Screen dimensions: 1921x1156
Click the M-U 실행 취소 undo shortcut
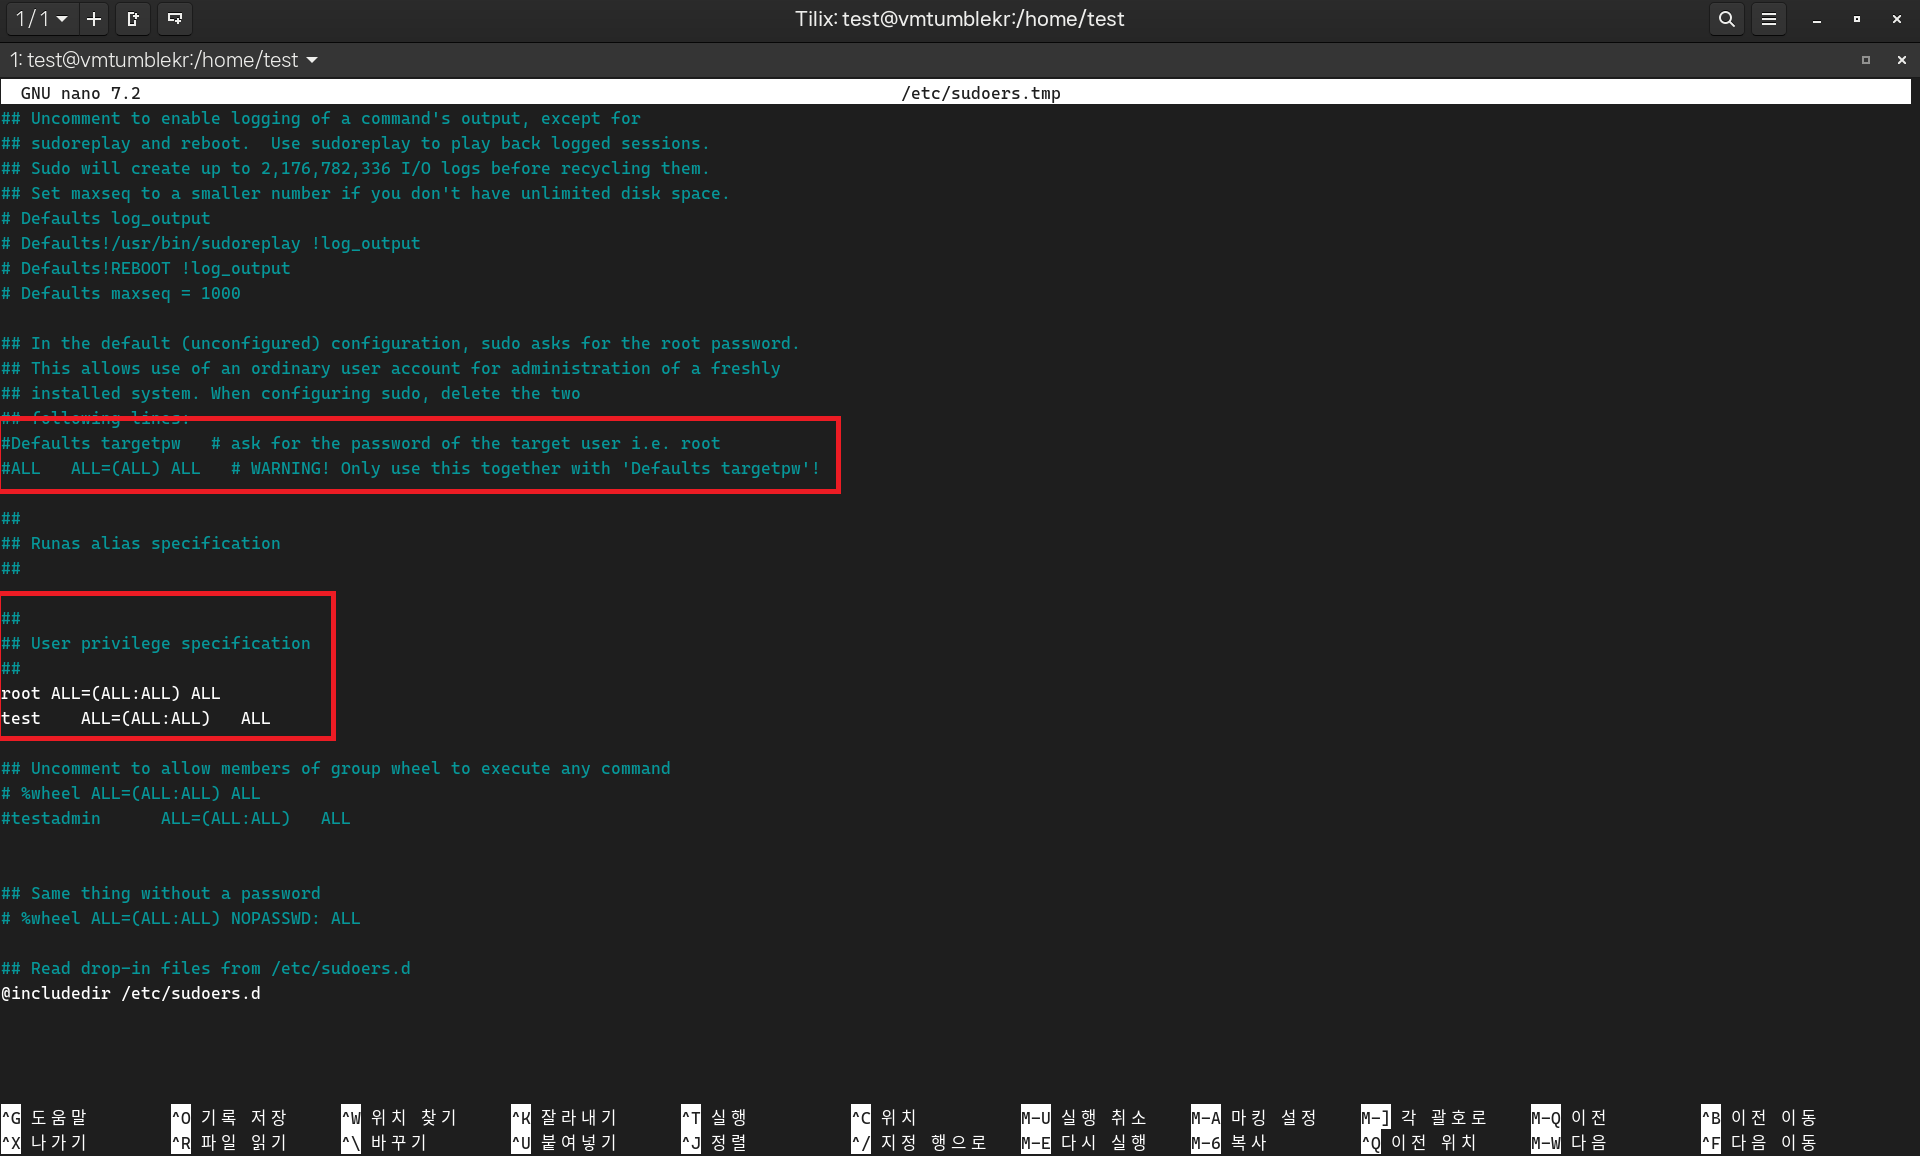click(1085, 1117)
